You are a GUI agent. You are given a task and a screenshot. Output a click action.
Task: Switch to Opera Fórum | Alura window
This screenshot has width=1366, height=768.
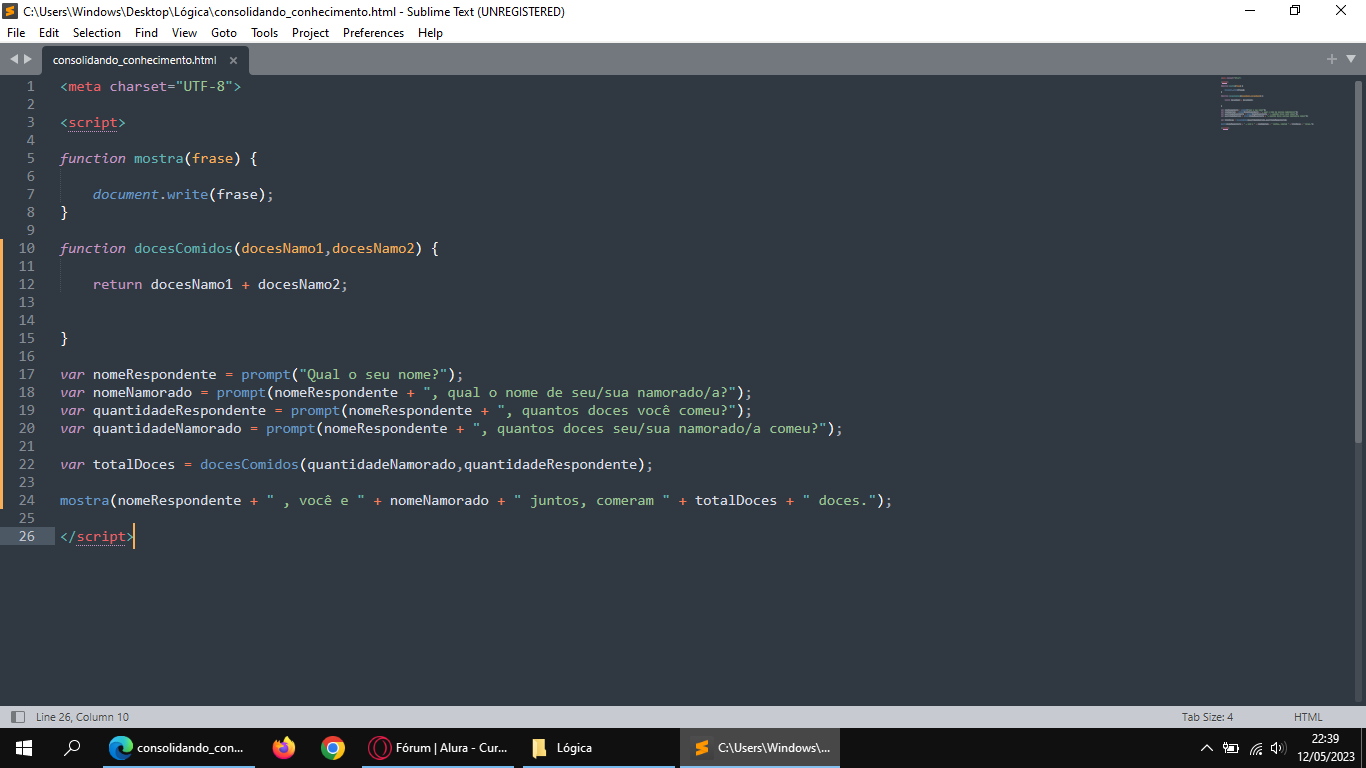(x=438, y=747)
